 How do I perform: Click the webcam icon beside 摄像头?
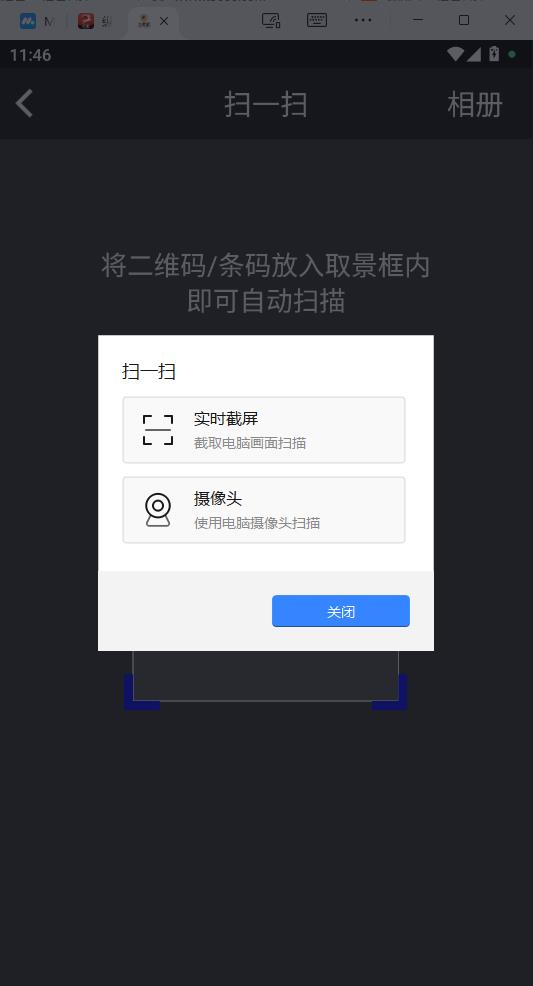(x=158, y=510)
